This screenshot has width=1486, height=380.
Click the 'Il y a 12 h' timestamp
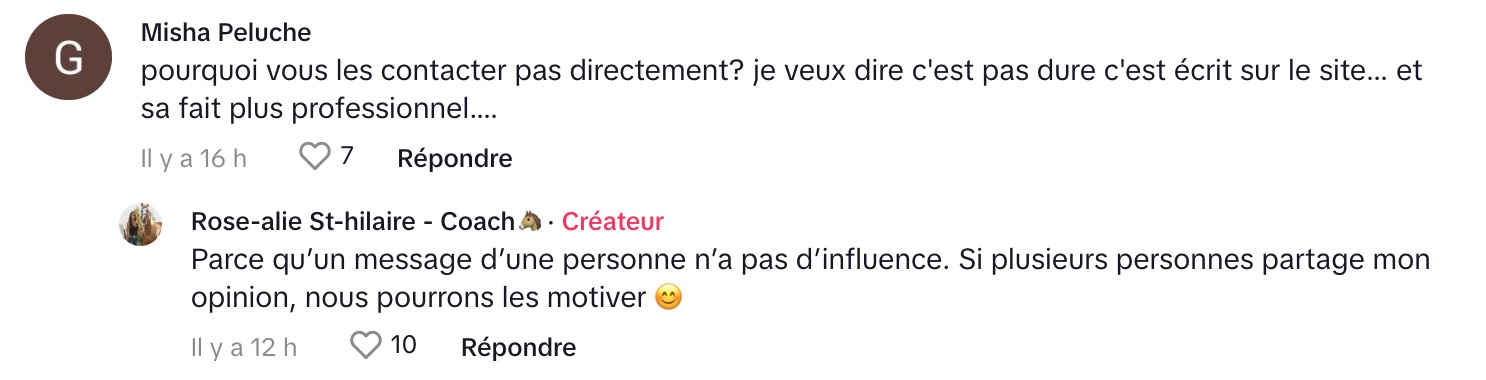point(244,347)
